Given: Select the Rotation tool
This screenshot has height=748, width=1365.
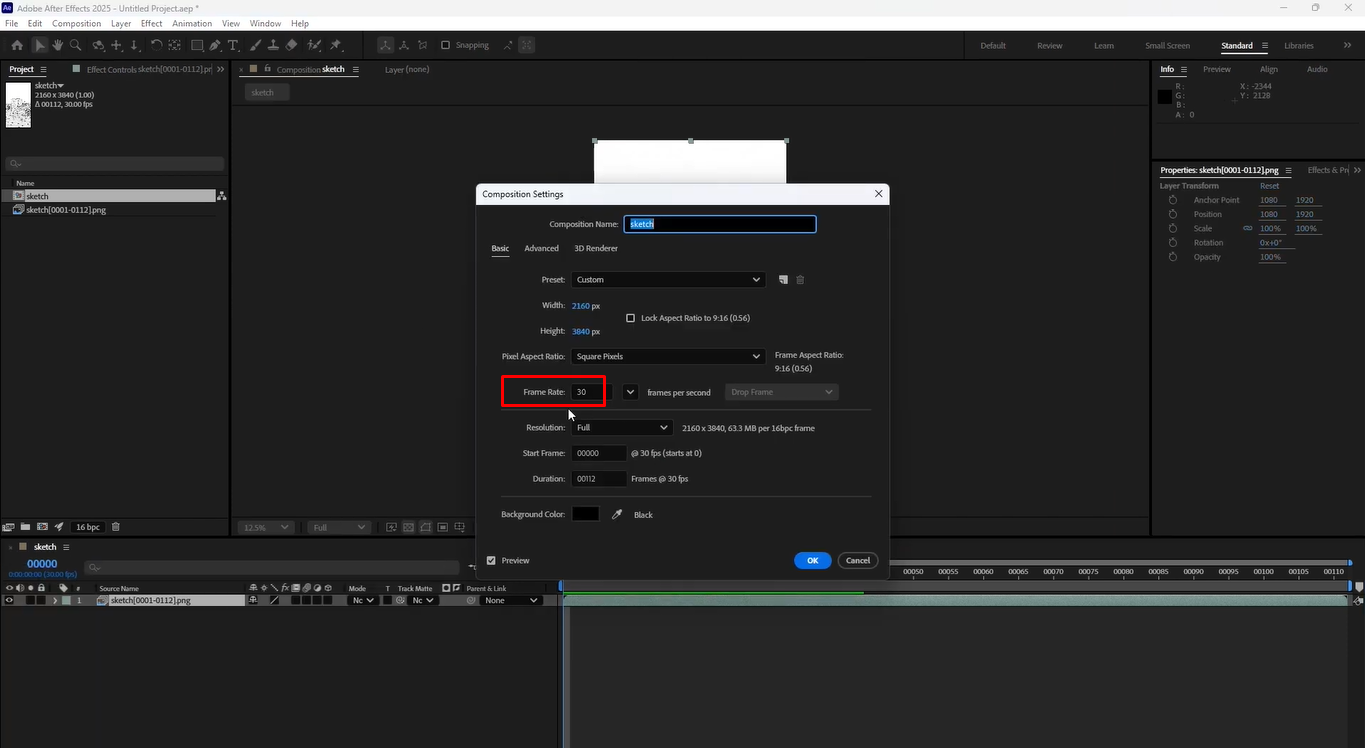Looking at the screenshot, I should (156, 45).
